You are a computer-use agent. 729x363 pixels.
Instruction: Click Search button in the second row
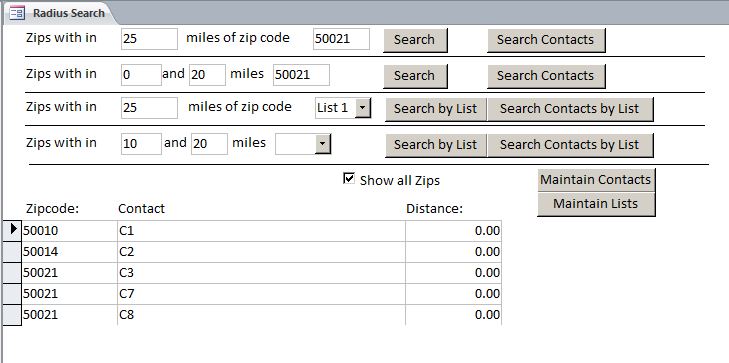tap(415, 76)
